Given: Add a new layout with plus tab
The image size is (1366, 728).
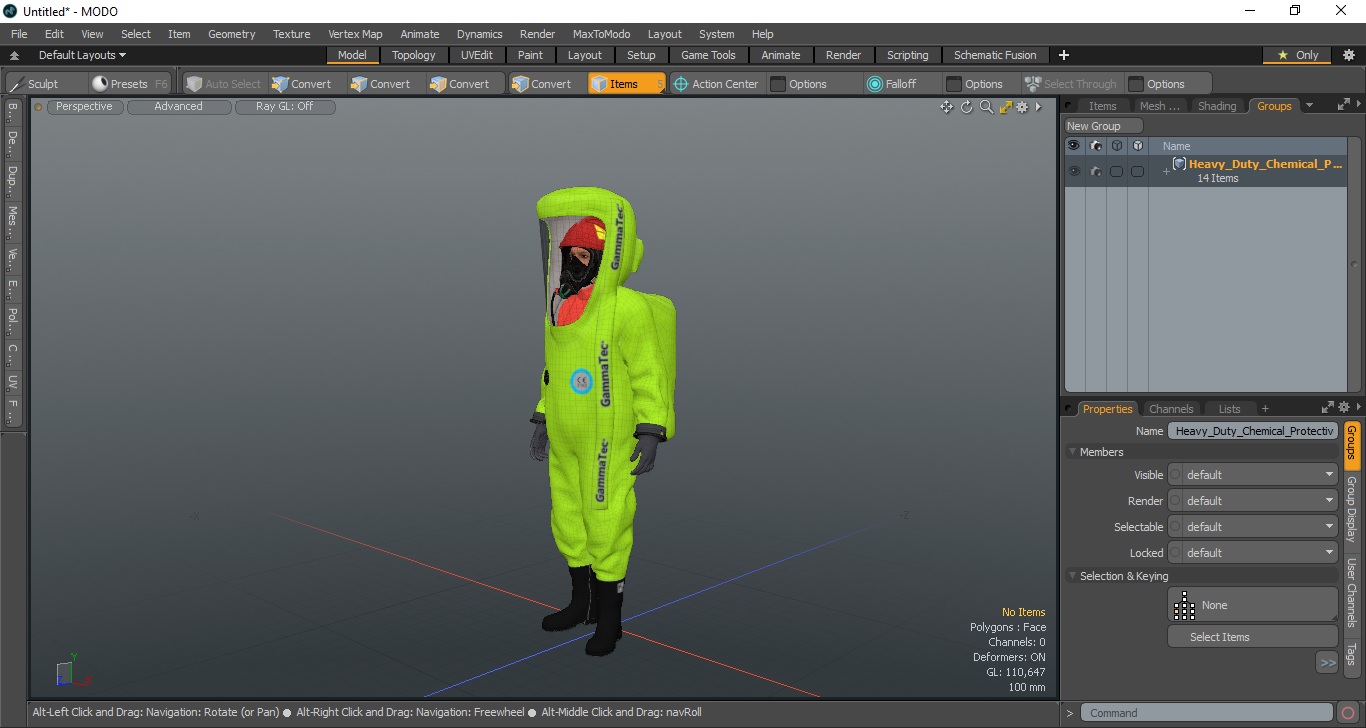Looking at the screenshot, I should [x=1063, y=55].
